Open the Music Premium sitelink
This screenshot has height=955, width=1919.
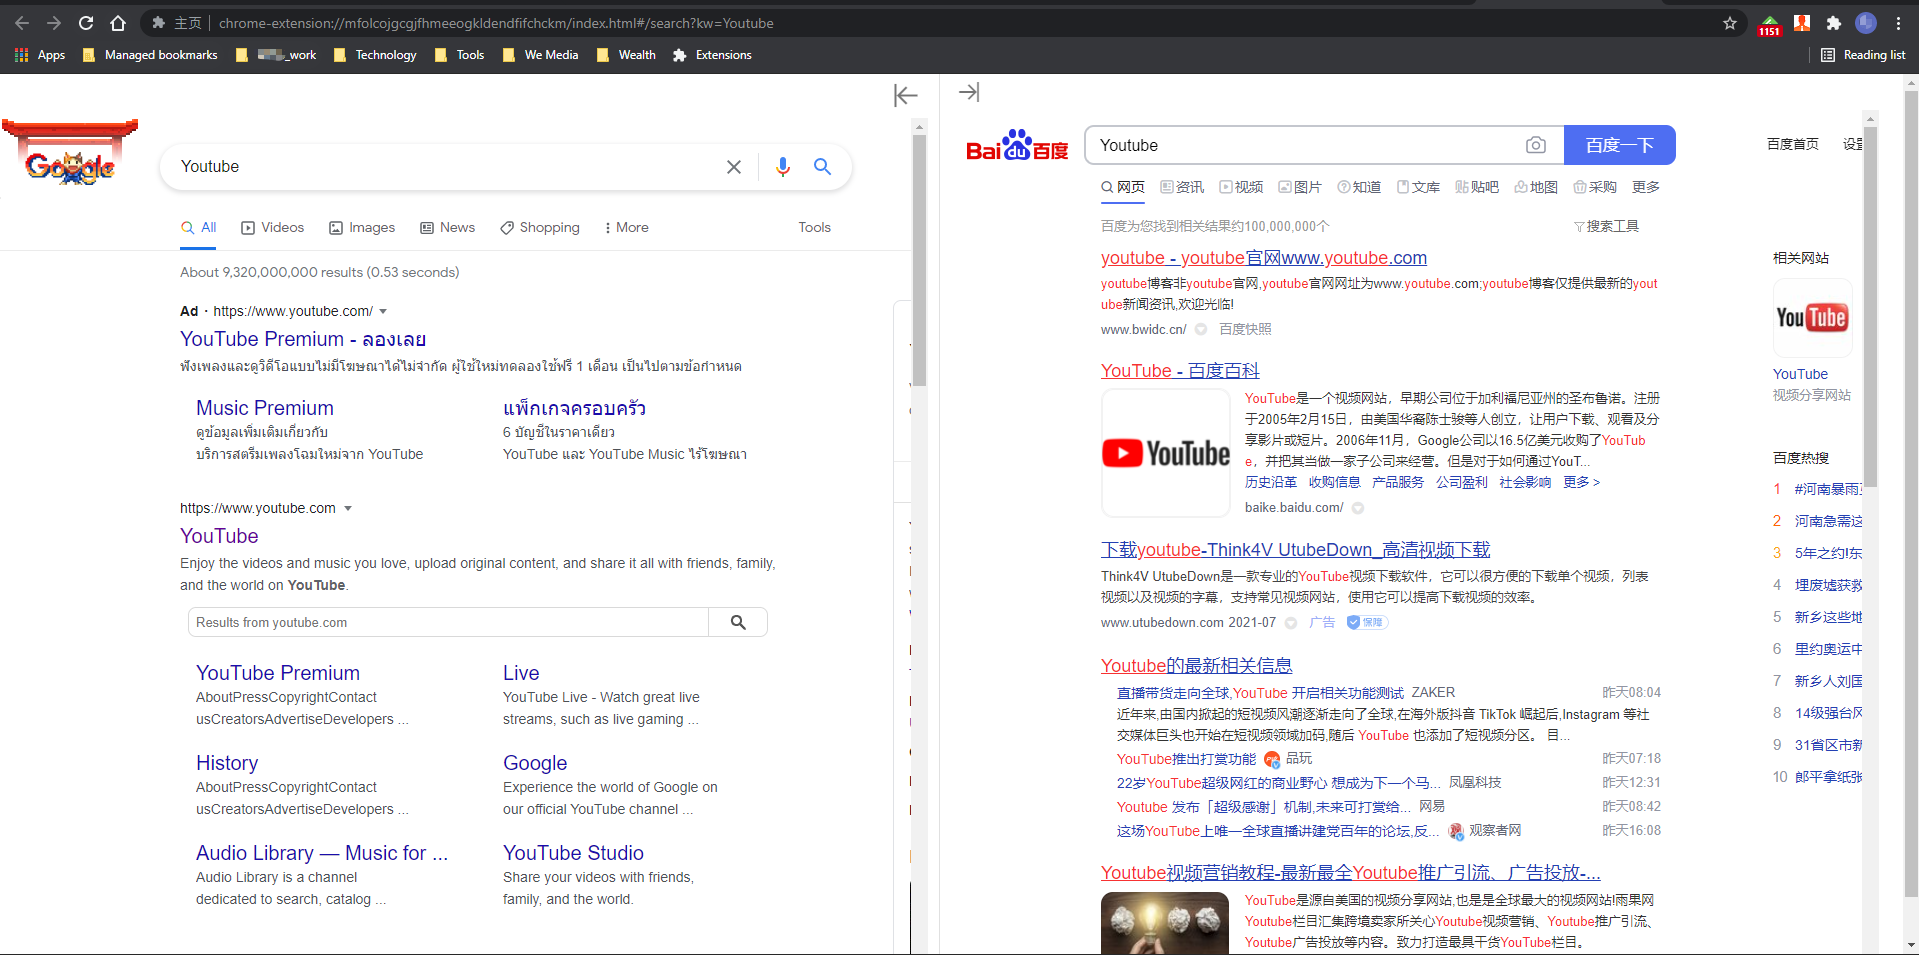265,408
